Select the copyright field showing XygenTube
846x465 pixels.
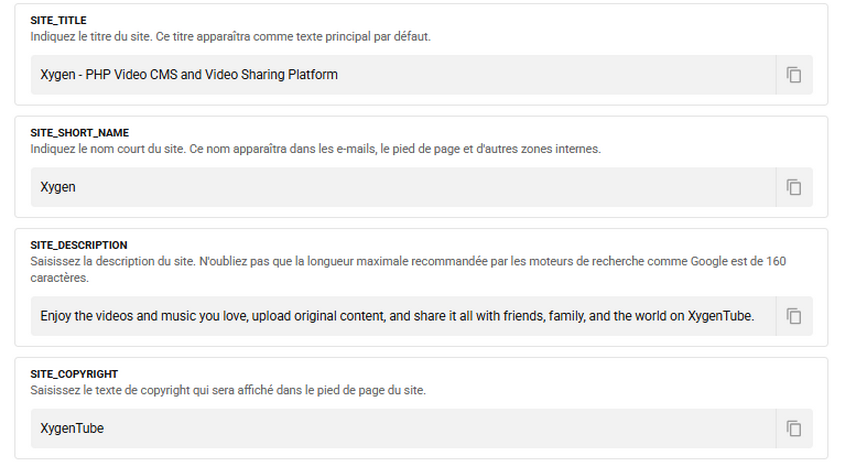400,428
